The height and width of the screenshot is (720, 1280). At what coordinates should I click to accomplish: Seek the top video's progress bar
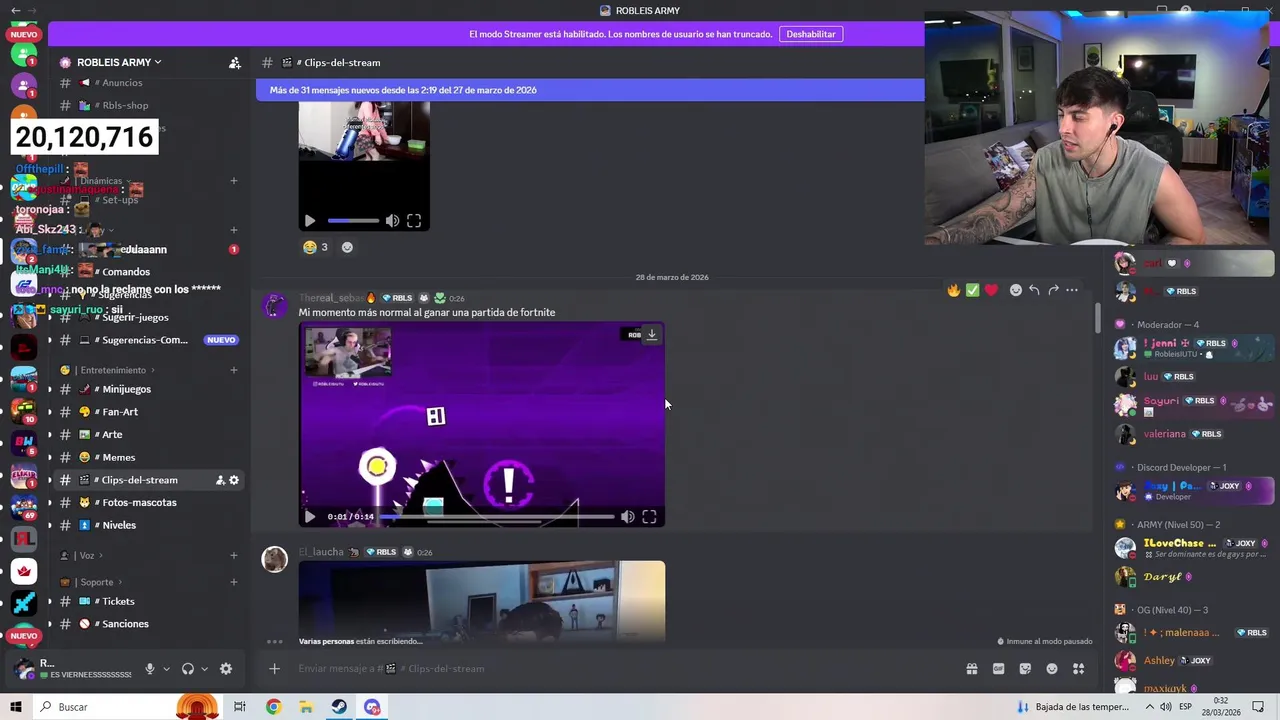coord(353,221)
